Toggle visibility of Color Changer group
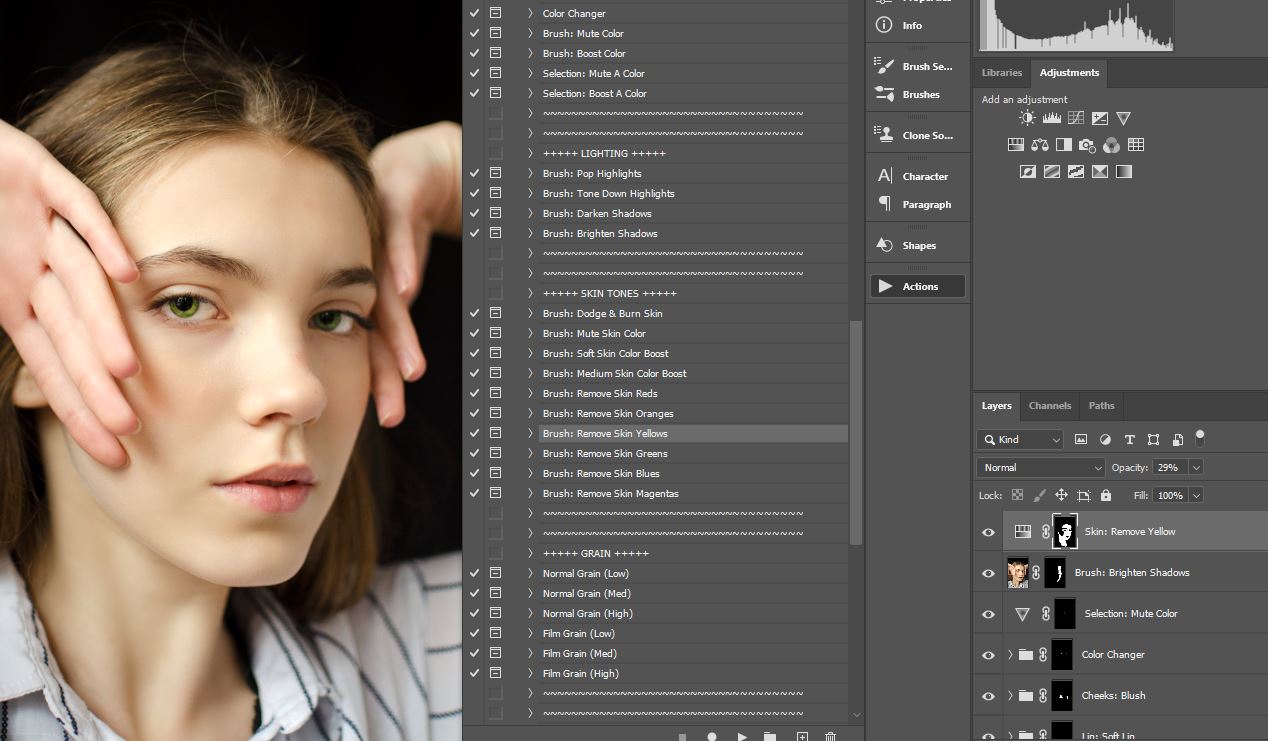This screenshot has height=741, width=1268. (x=988, y=655)
